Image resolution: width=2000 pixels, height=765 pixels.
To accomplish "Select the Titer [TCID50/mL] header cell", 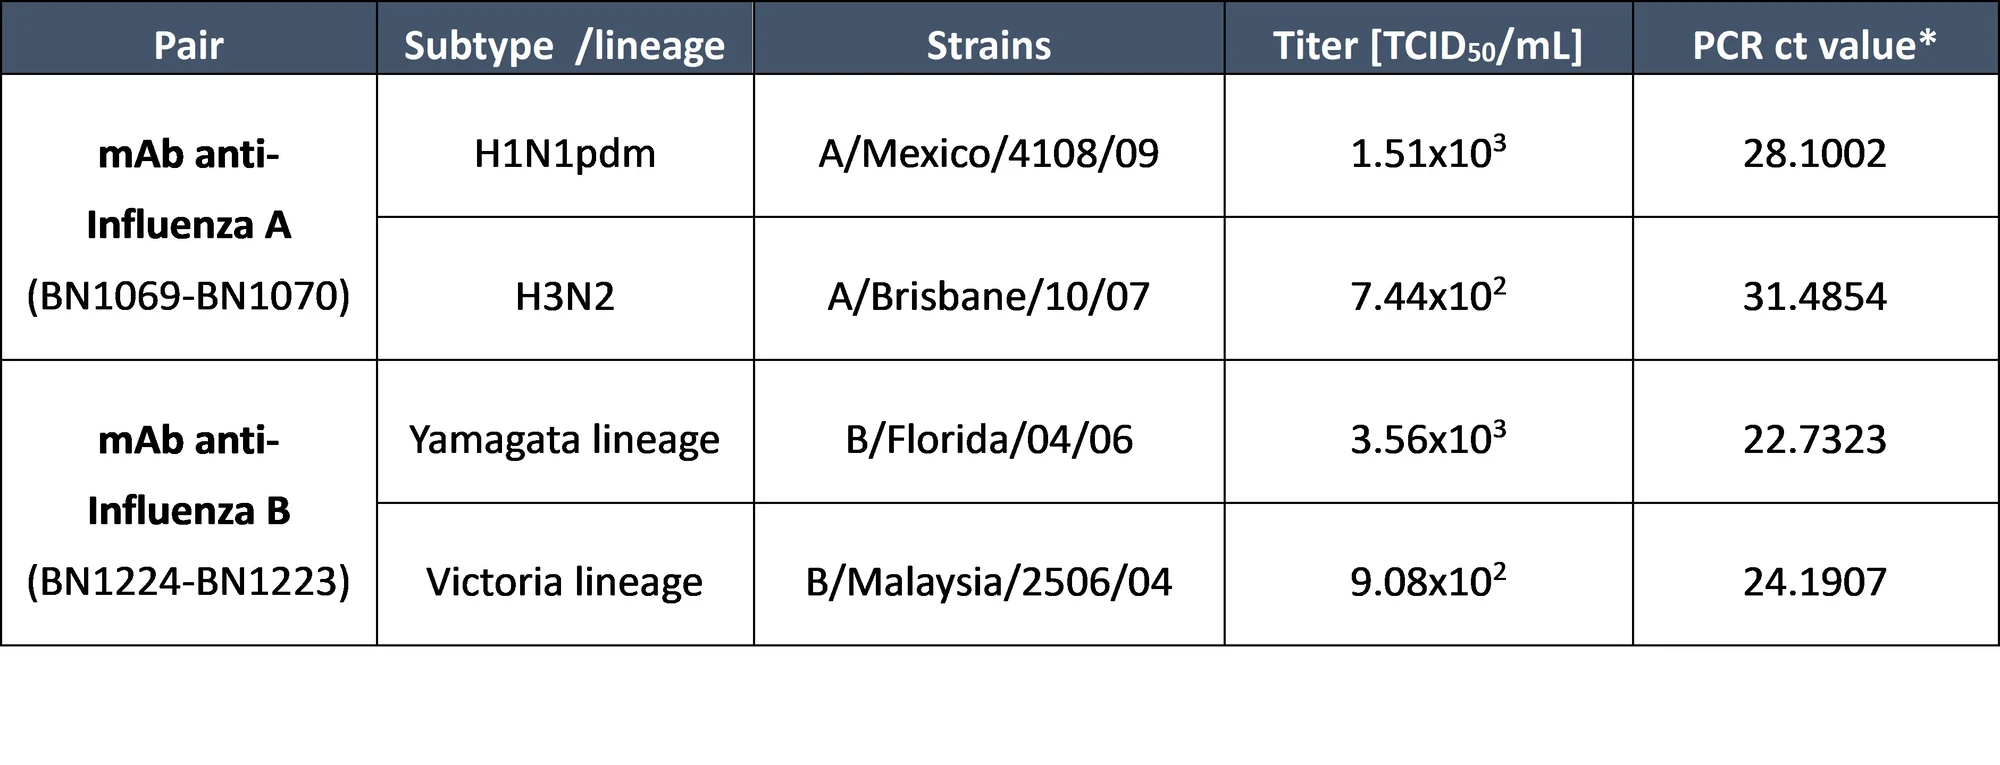I will pos(1428,39).
